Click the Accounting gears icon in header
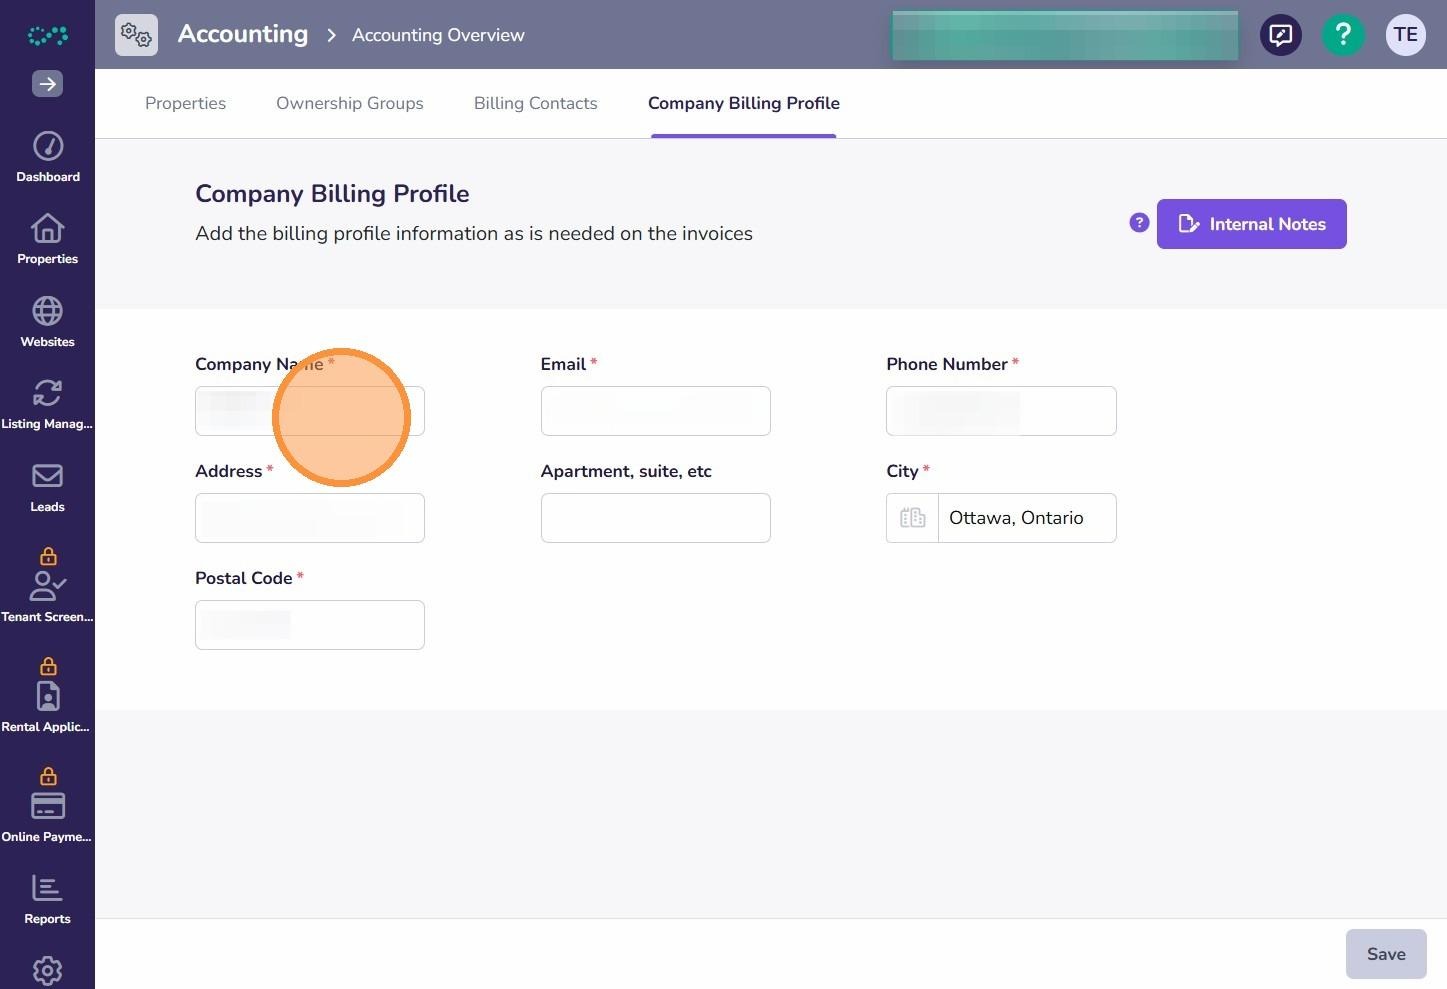This screenshot has width=1447, height=989. (136, 35)
